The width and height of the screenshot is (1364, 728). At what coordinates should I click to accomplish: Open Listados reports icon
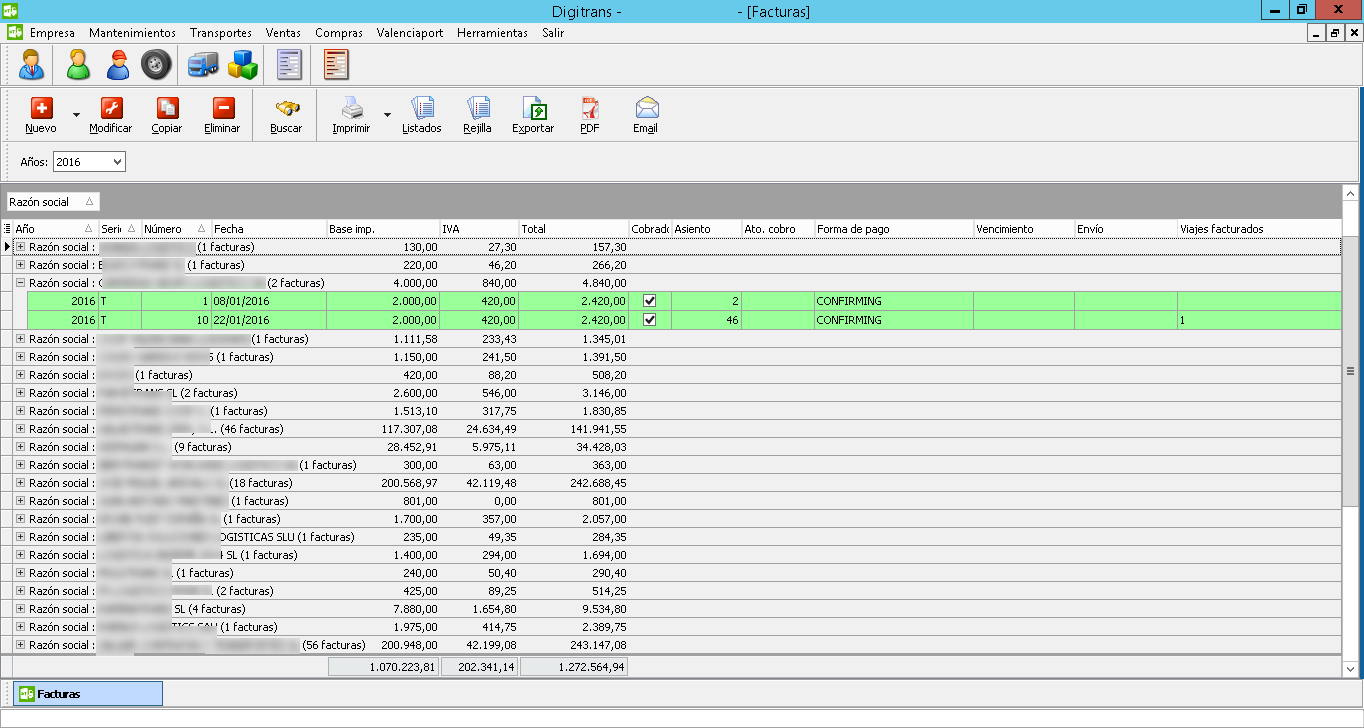point(422,108)
